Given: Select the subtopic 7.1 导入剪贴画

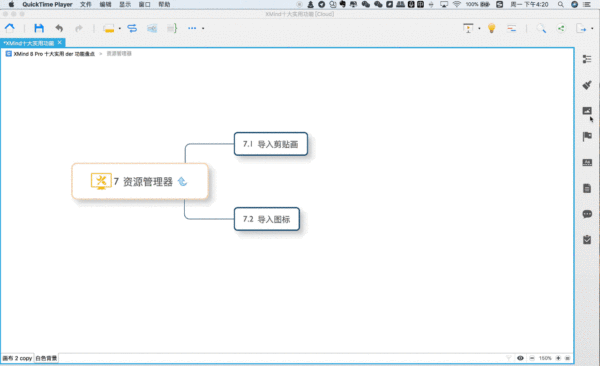Looking at the screenshot, I should click(x=271, y=144).
